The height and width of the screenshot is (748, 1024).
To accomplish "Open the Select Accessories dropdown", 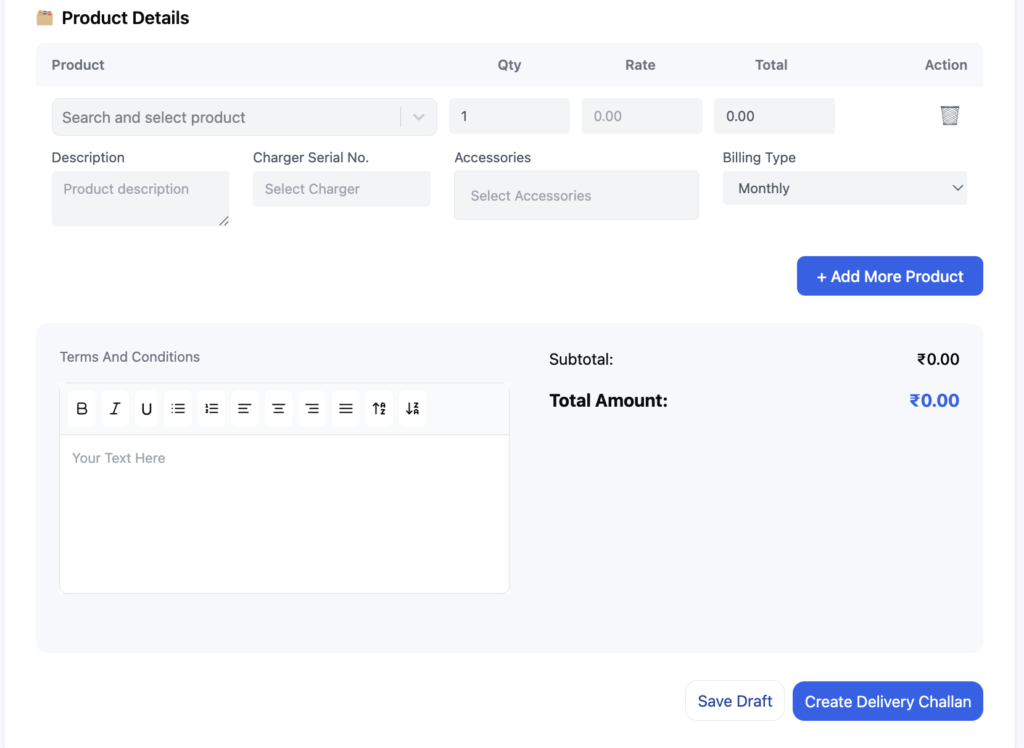I will click(576, 195).
